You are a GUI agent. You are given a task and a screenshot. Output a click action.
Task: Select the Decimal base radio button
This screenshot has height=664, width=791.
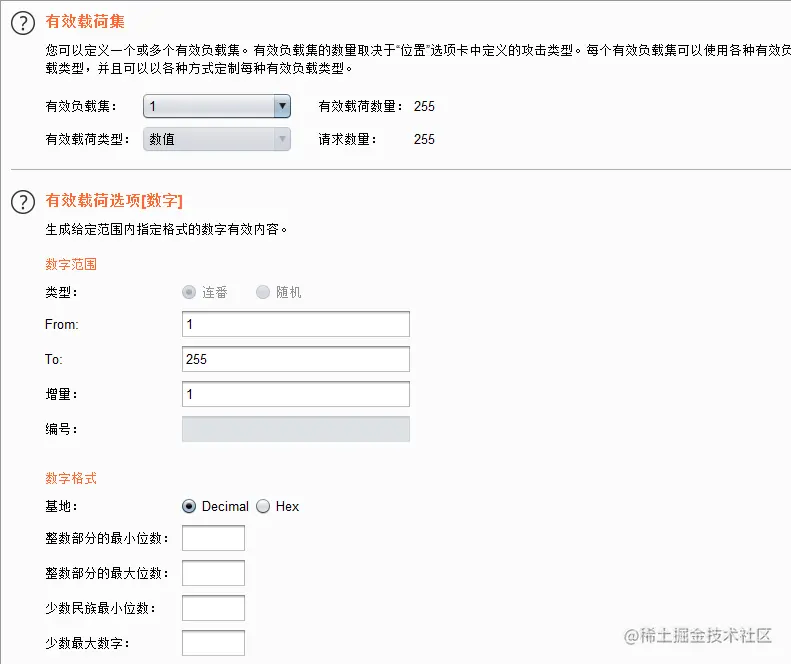click(x=189, y=506)
